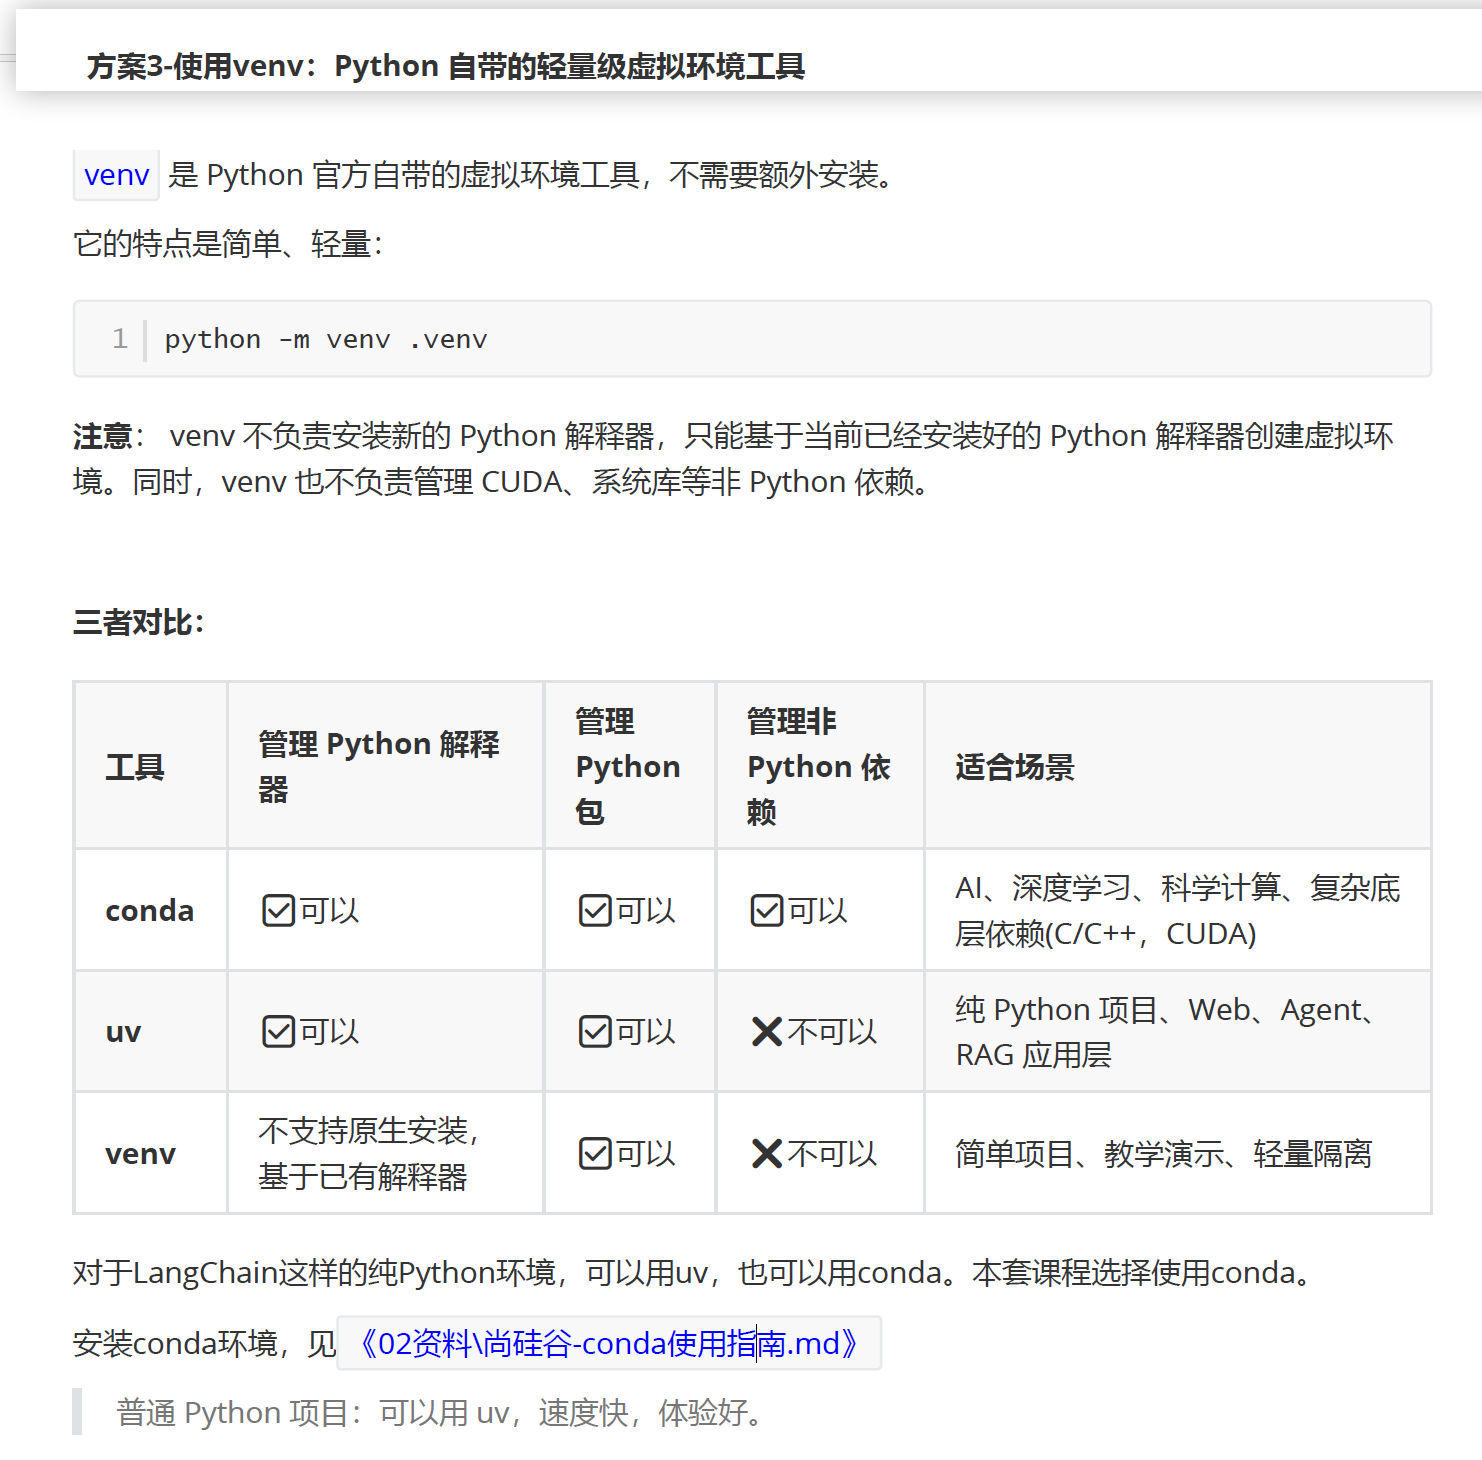1482x1460 pixels.
Task: Click conda's 管理 Python 包 checkmark icon
Action: (x=595, y=911)
